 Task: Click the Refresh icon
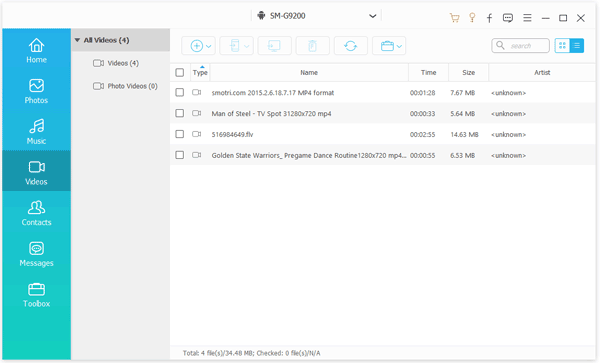(351, 46)
